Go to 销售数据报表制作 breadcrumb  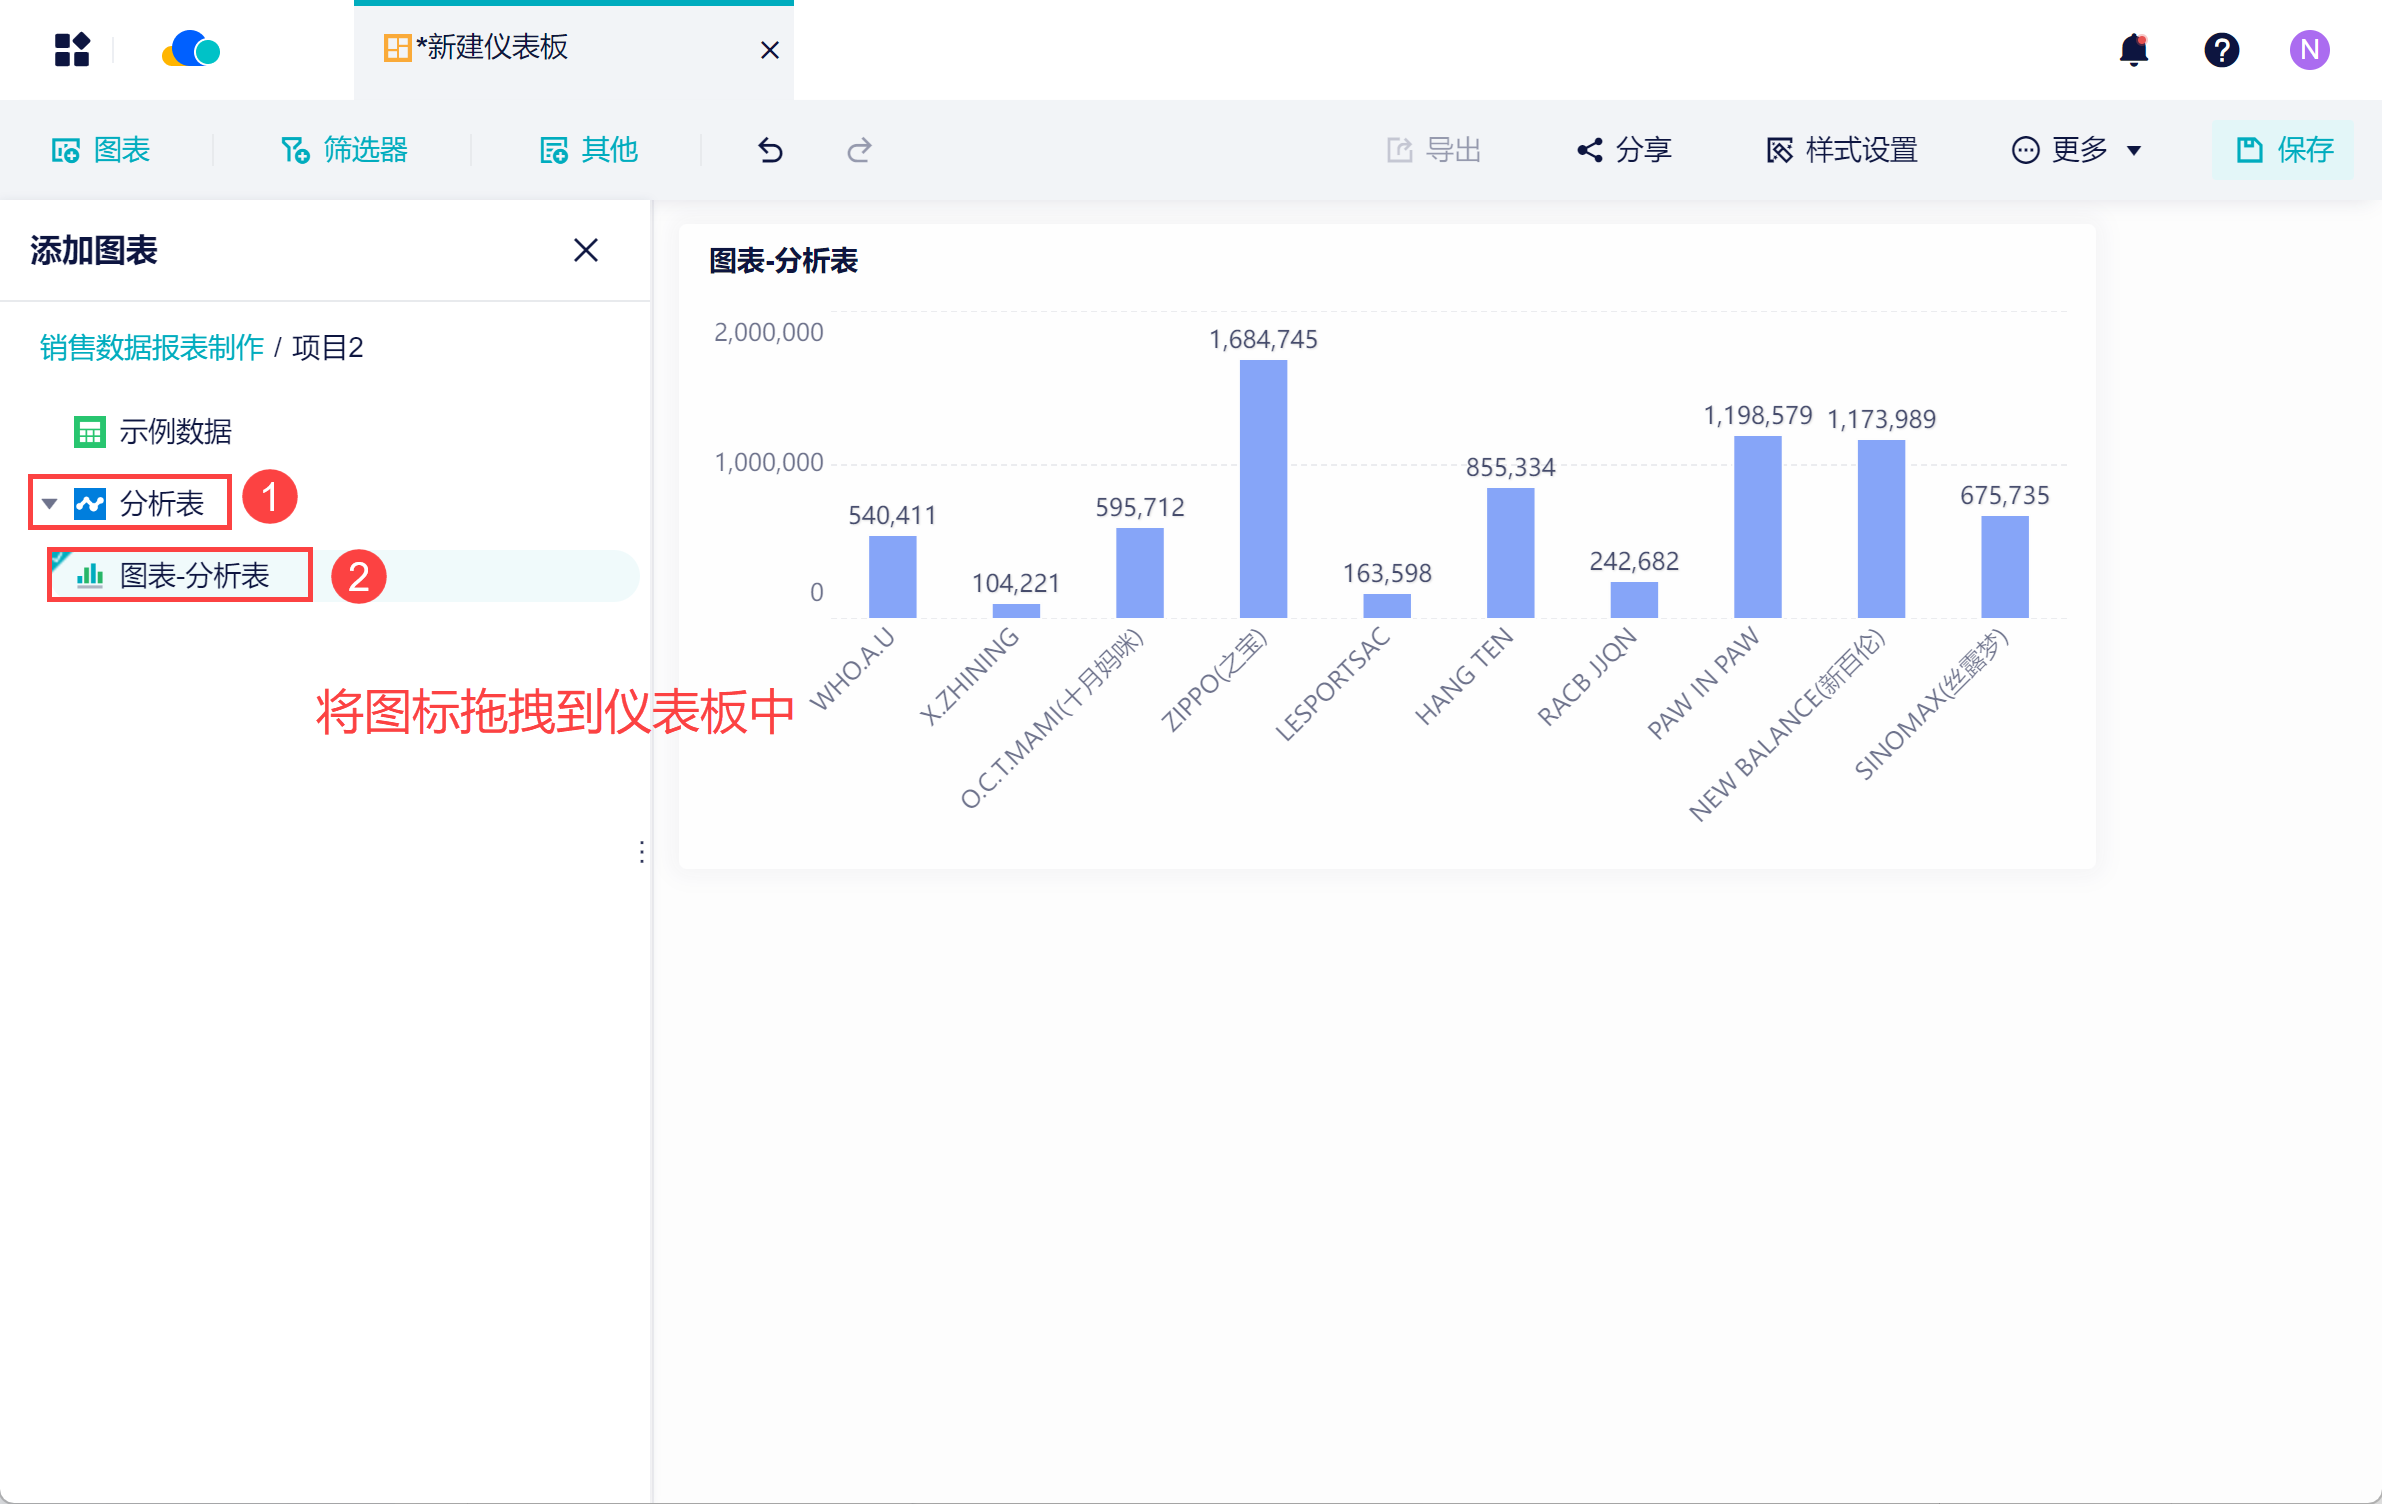pos(152,347)
